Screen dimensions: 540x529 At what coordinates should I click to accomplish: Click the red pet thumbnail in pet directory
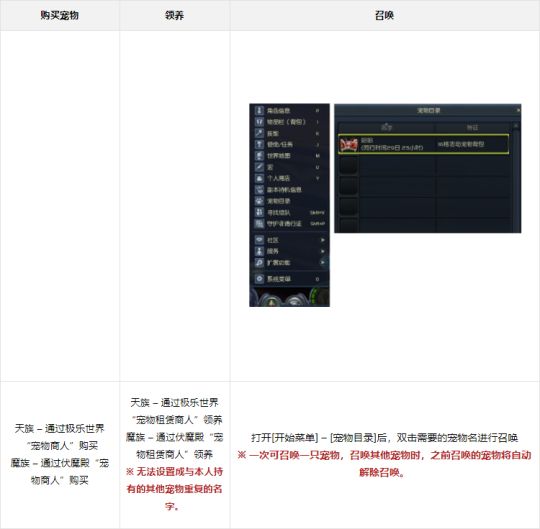click(349, 144)
